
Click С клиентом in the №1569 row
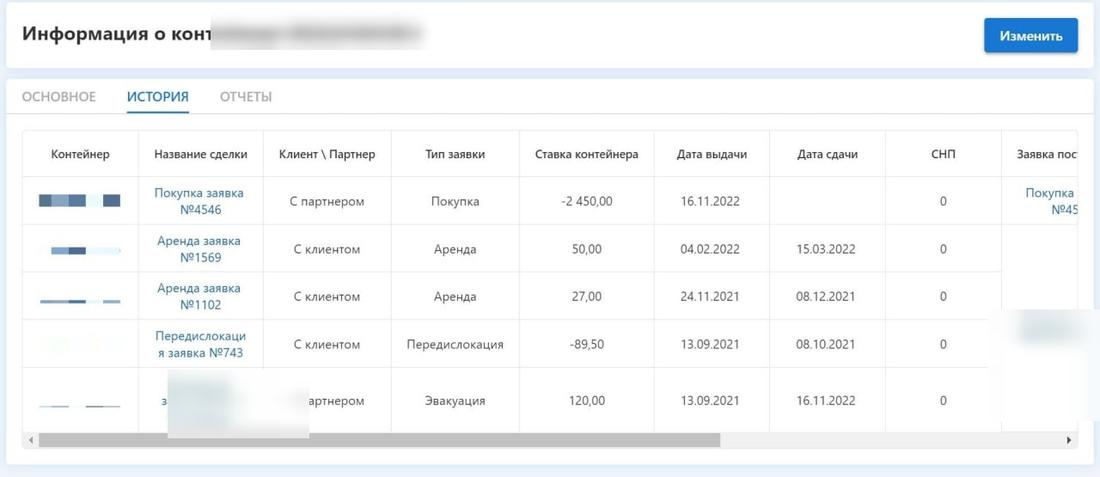(327, 249)
